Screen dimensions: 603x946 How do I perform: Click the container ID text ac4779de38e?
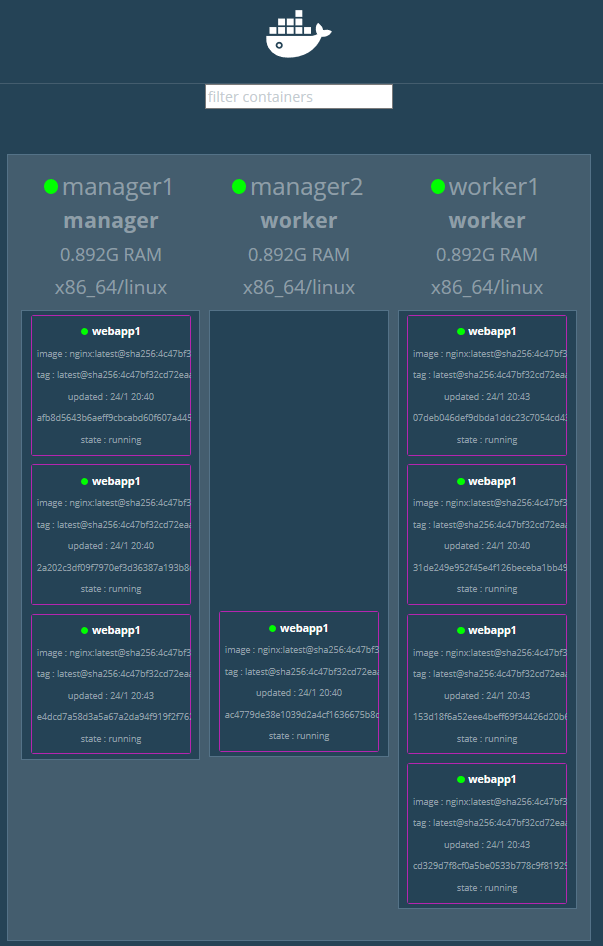(x=300, y=714)
